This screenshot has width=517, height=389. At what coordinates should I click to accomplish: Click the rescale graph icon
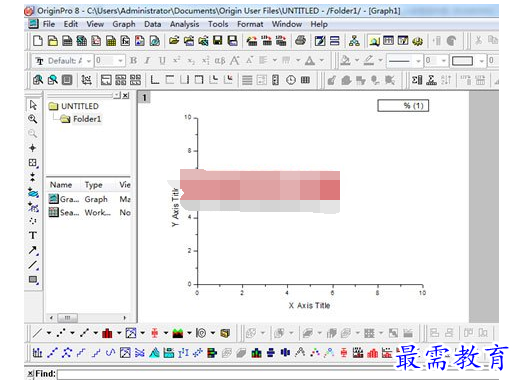tap(86, 80)
